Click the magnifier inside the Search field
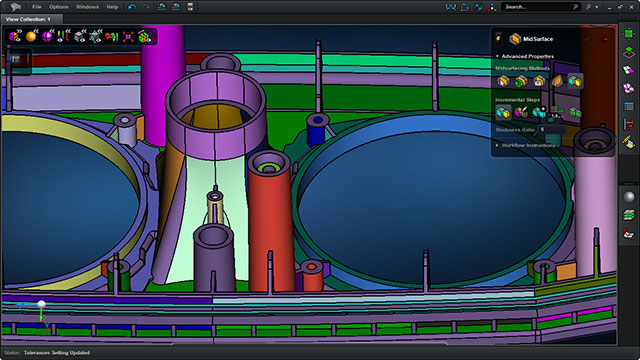Viewport: 640px width, 360px height. point(576,7)
